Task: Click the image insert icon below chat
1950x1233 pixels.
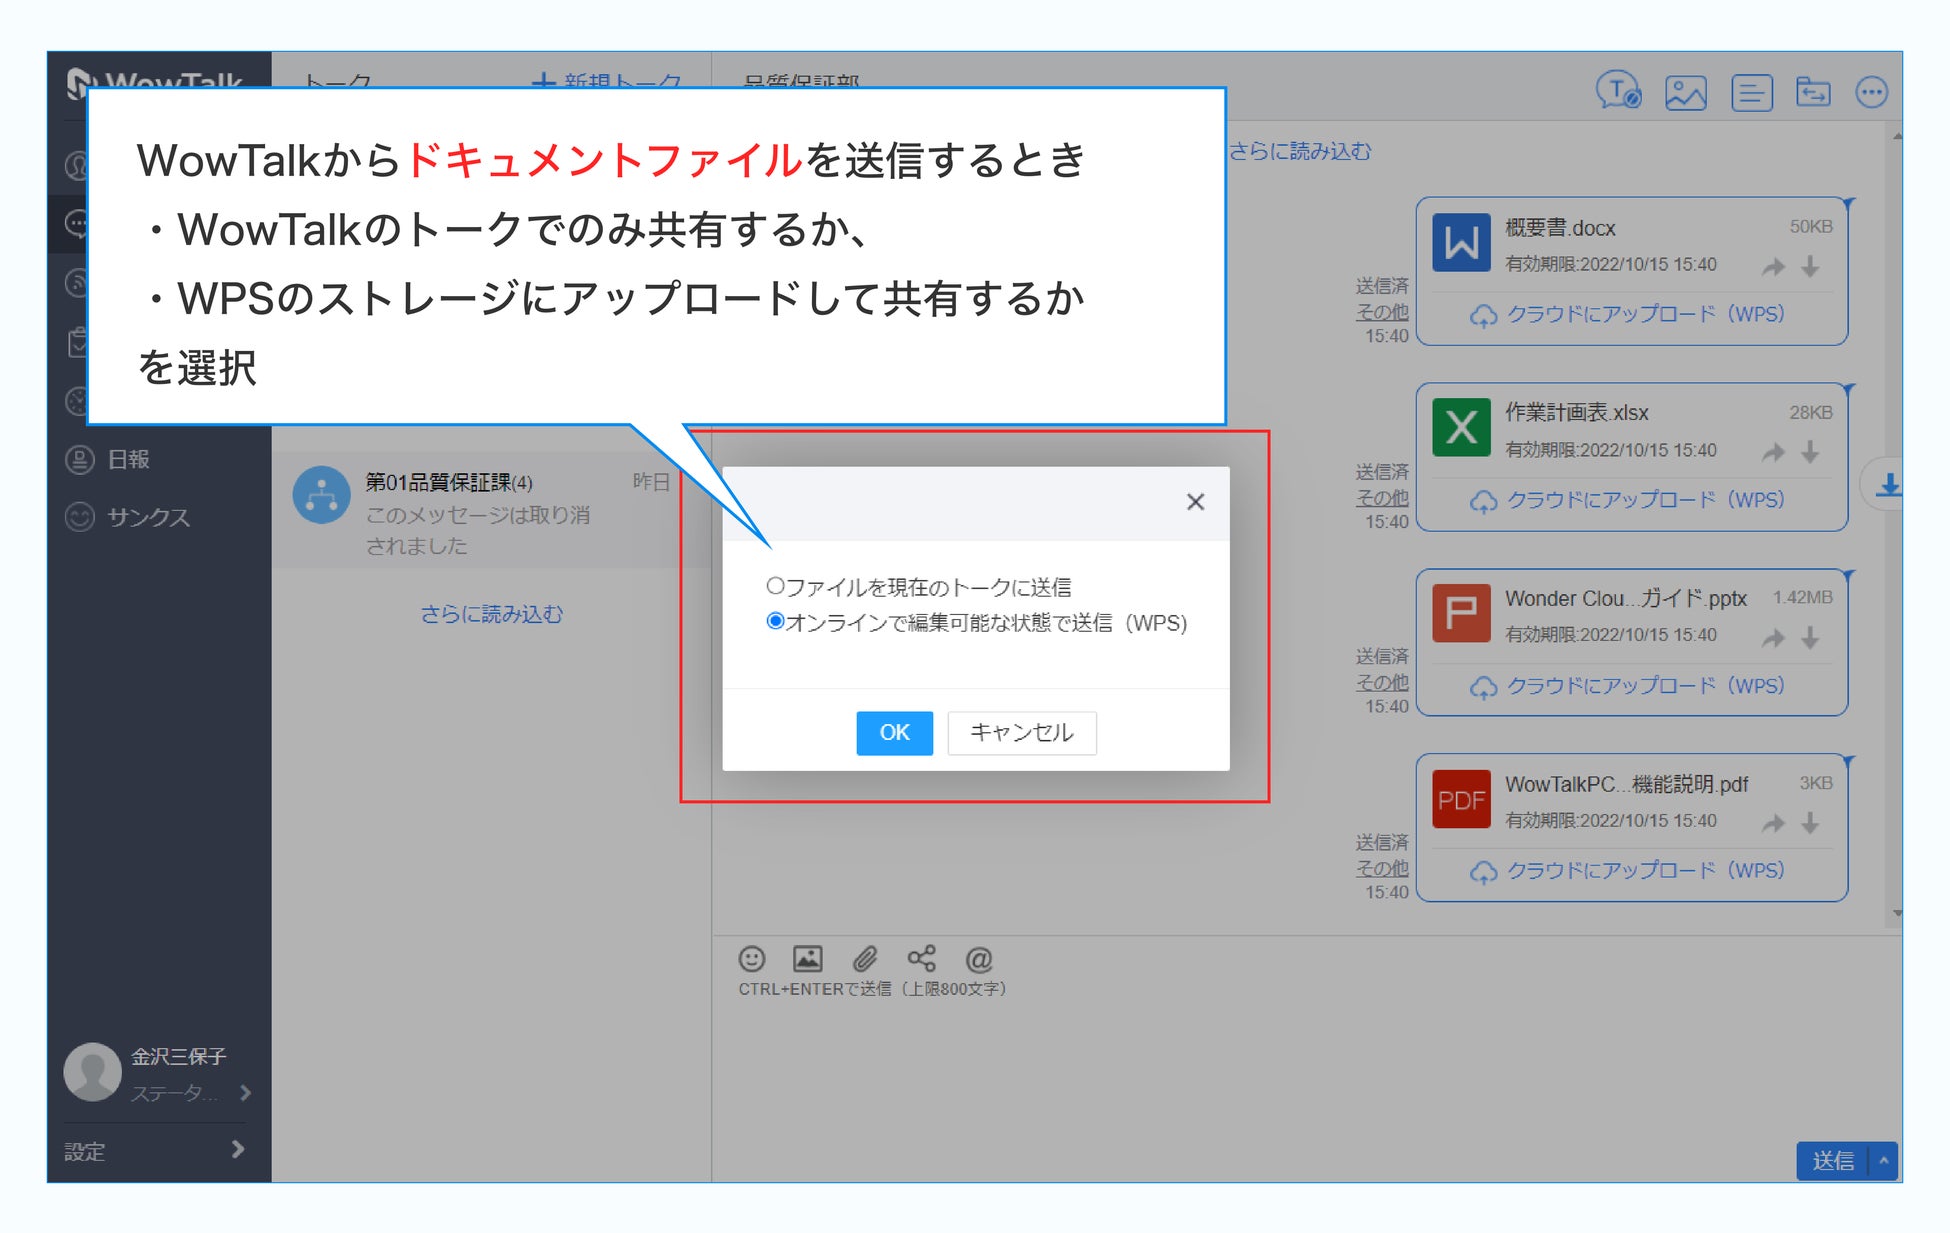Action: tap(807, 959)
